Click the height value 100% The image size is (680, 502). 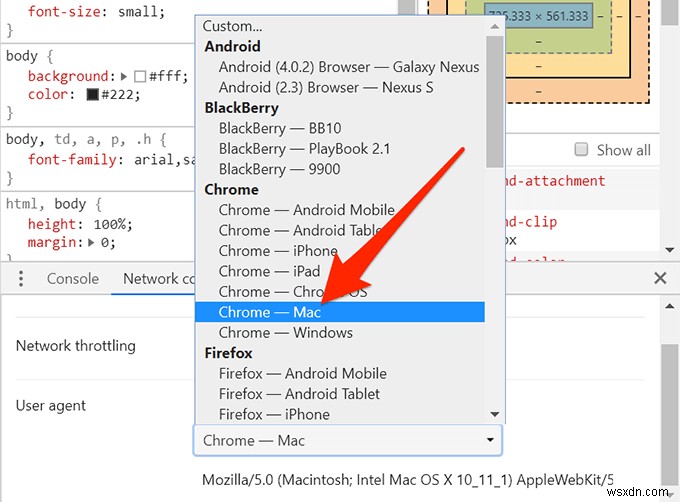click(110, 224)
